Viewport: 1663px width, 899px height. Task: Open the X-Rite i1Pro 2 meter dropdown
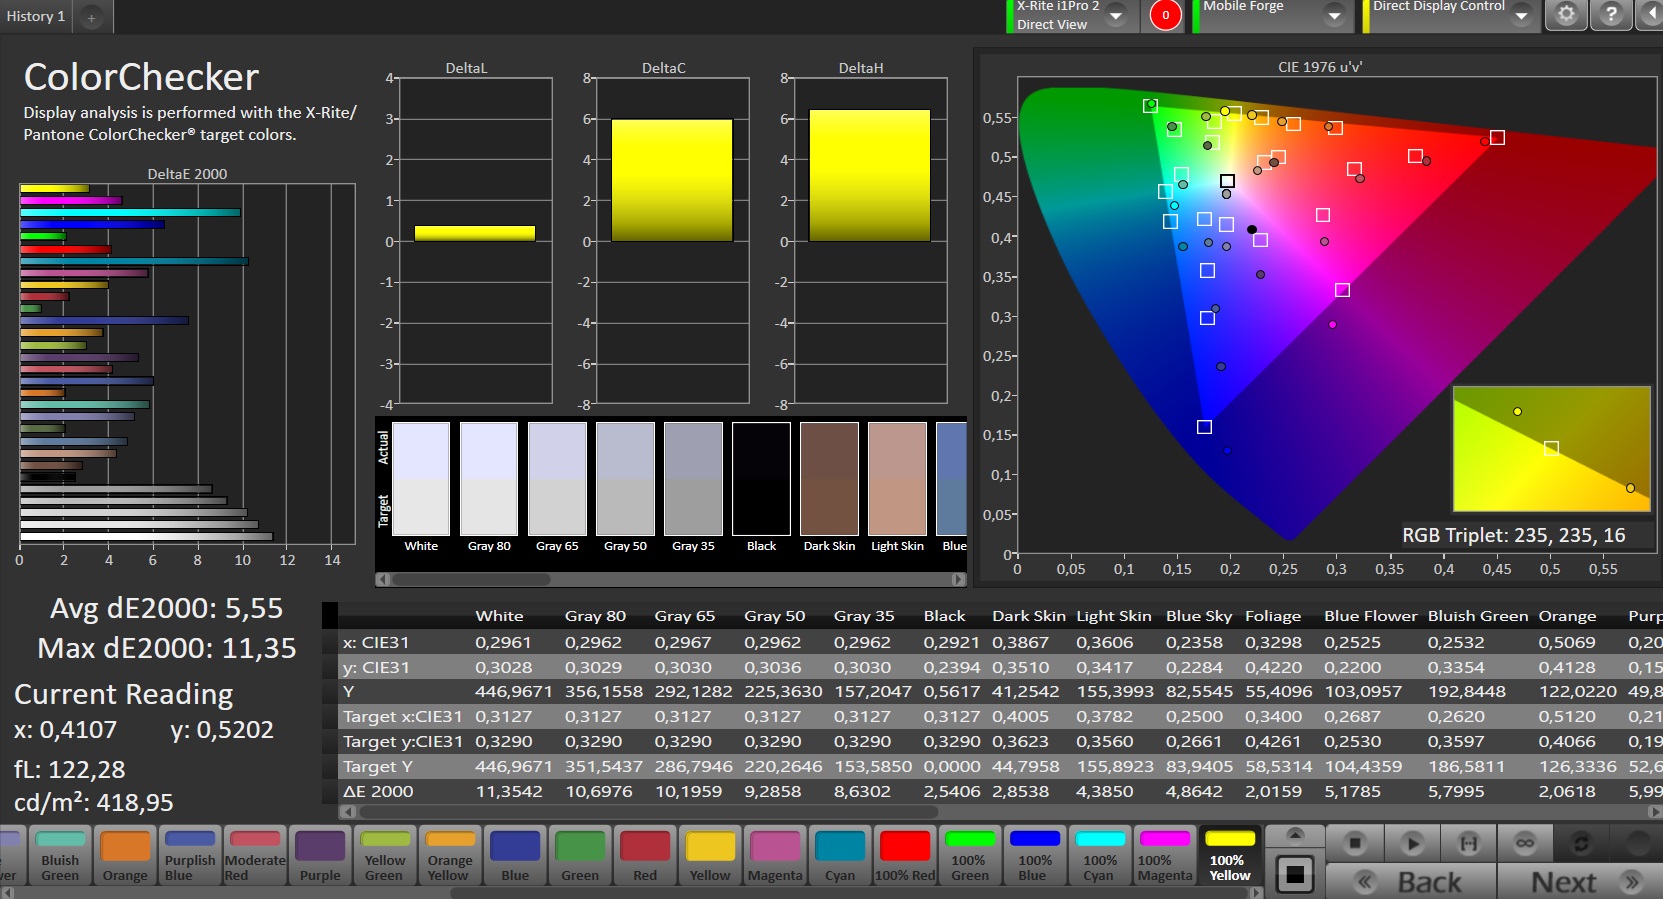(x=1116, y=15)
